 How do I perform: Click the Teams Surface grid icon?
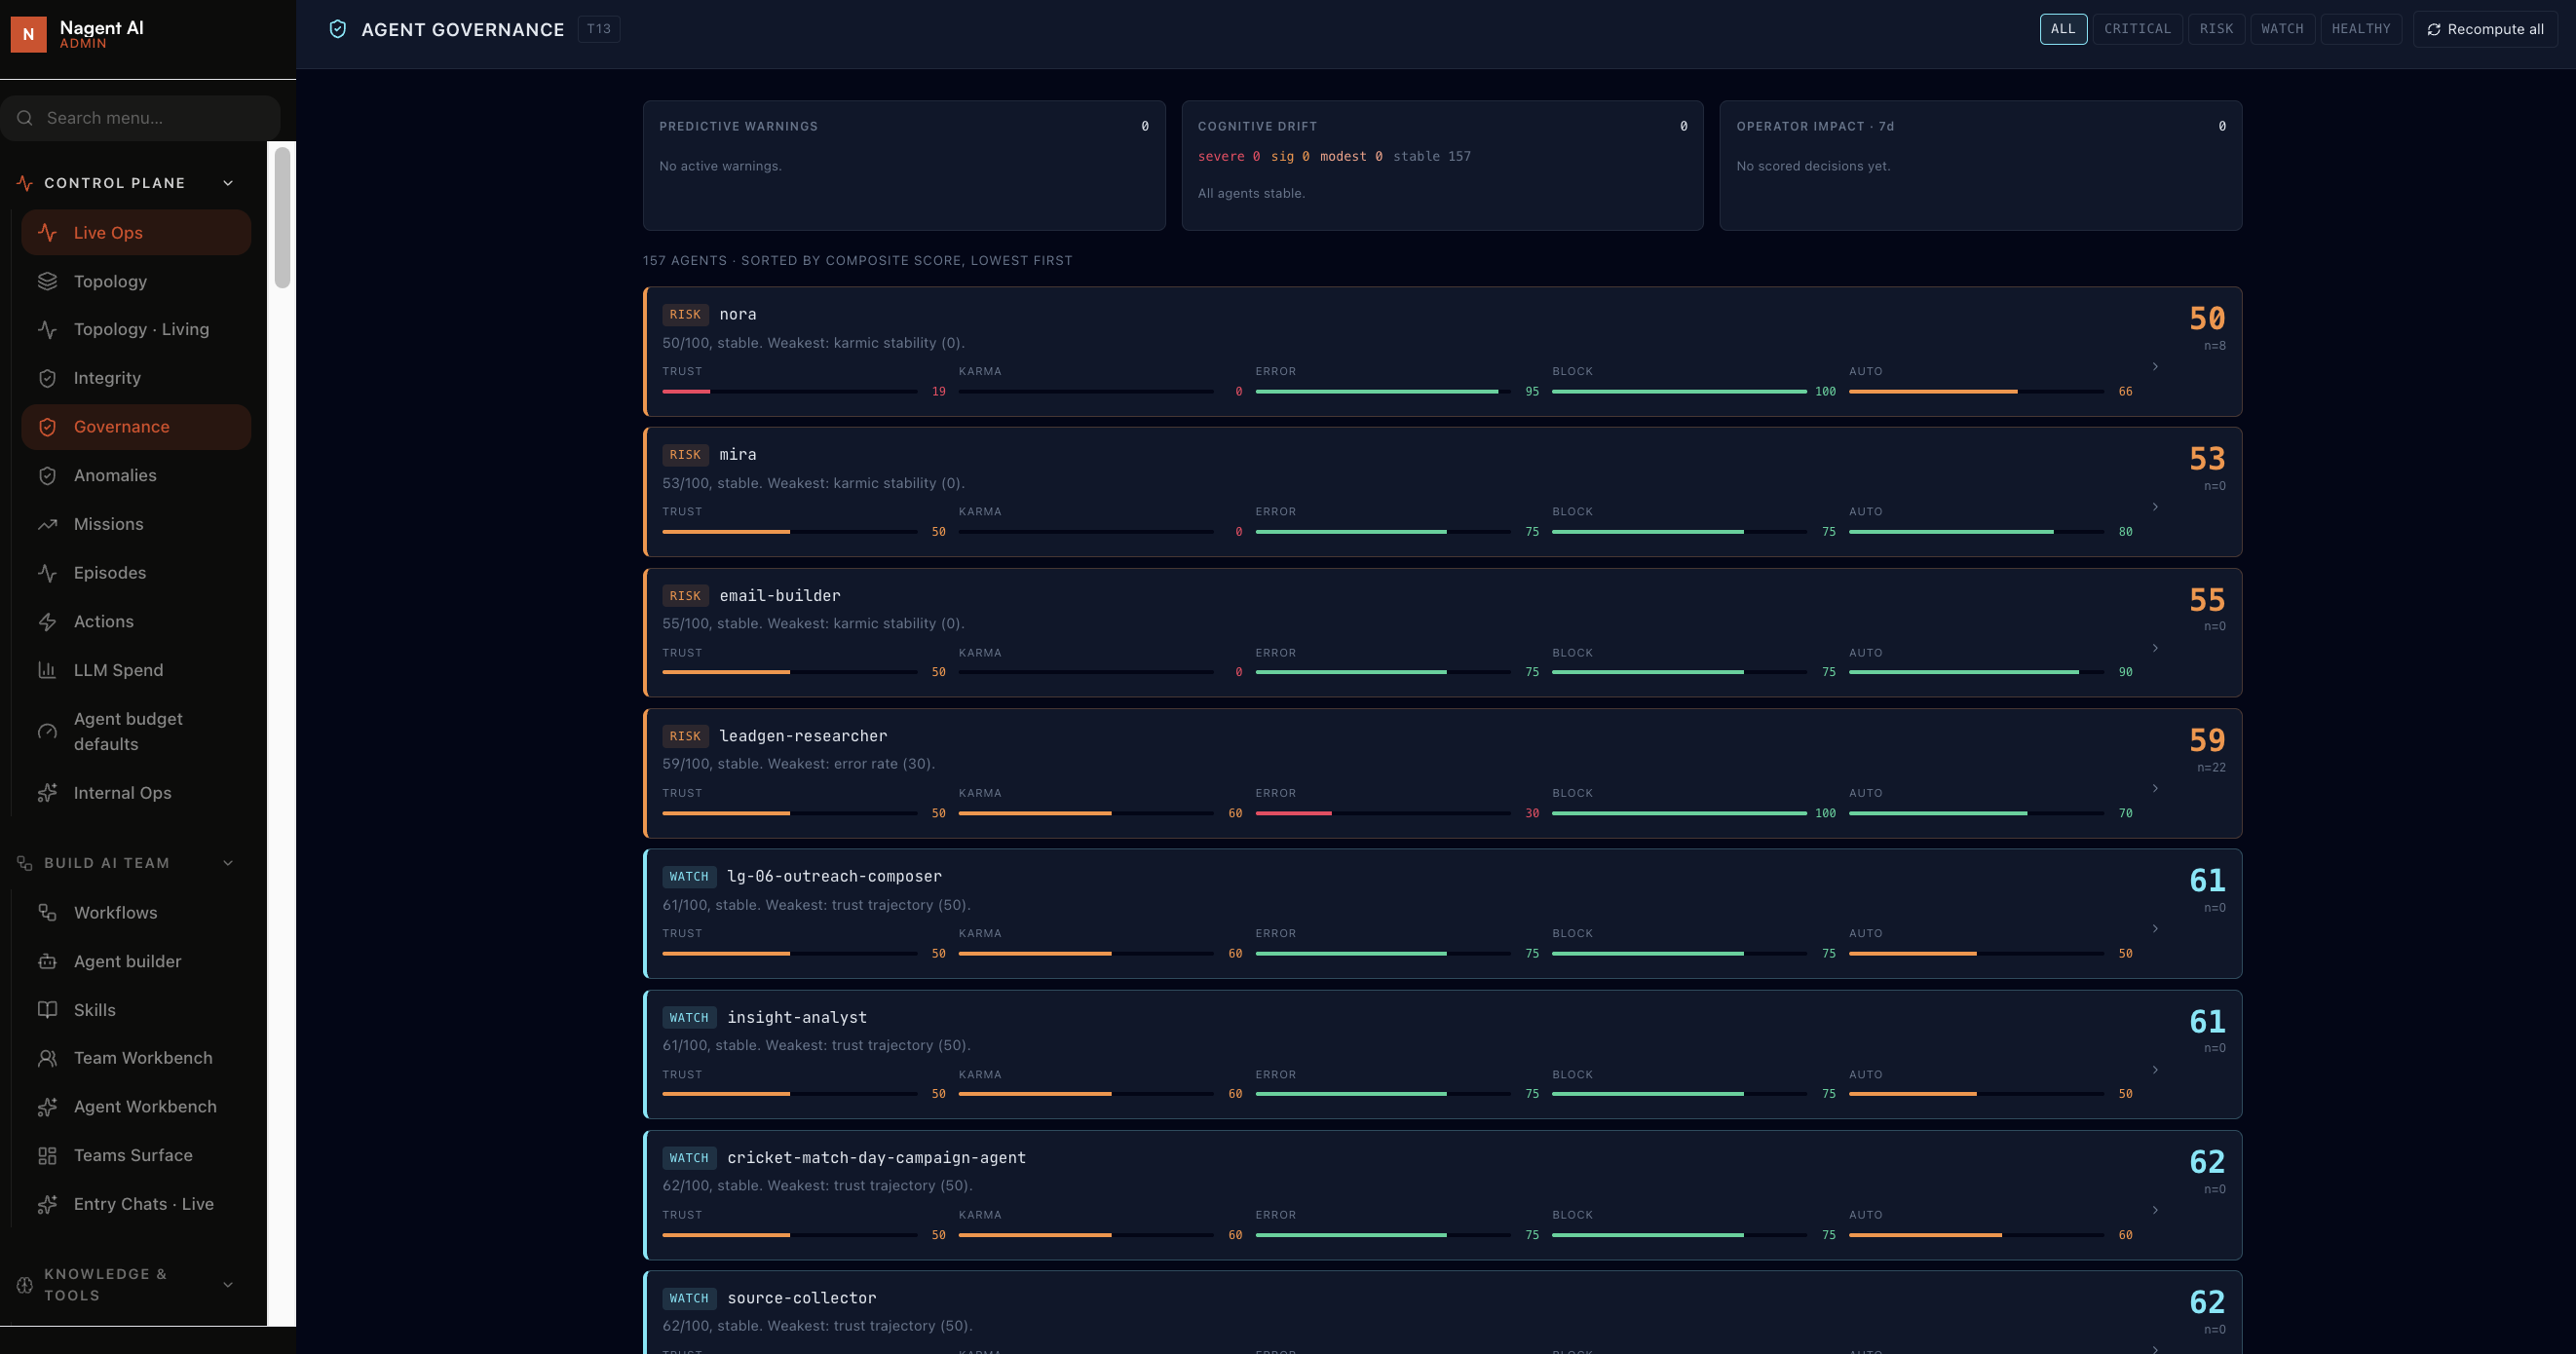point(47,1155)
